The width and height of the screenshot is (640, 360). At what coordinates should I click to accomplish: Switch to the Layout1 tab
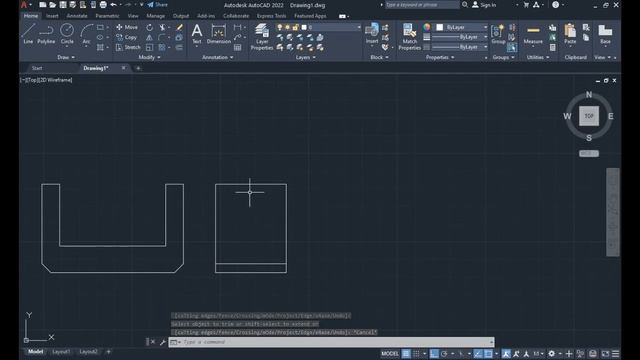(61, 351)
